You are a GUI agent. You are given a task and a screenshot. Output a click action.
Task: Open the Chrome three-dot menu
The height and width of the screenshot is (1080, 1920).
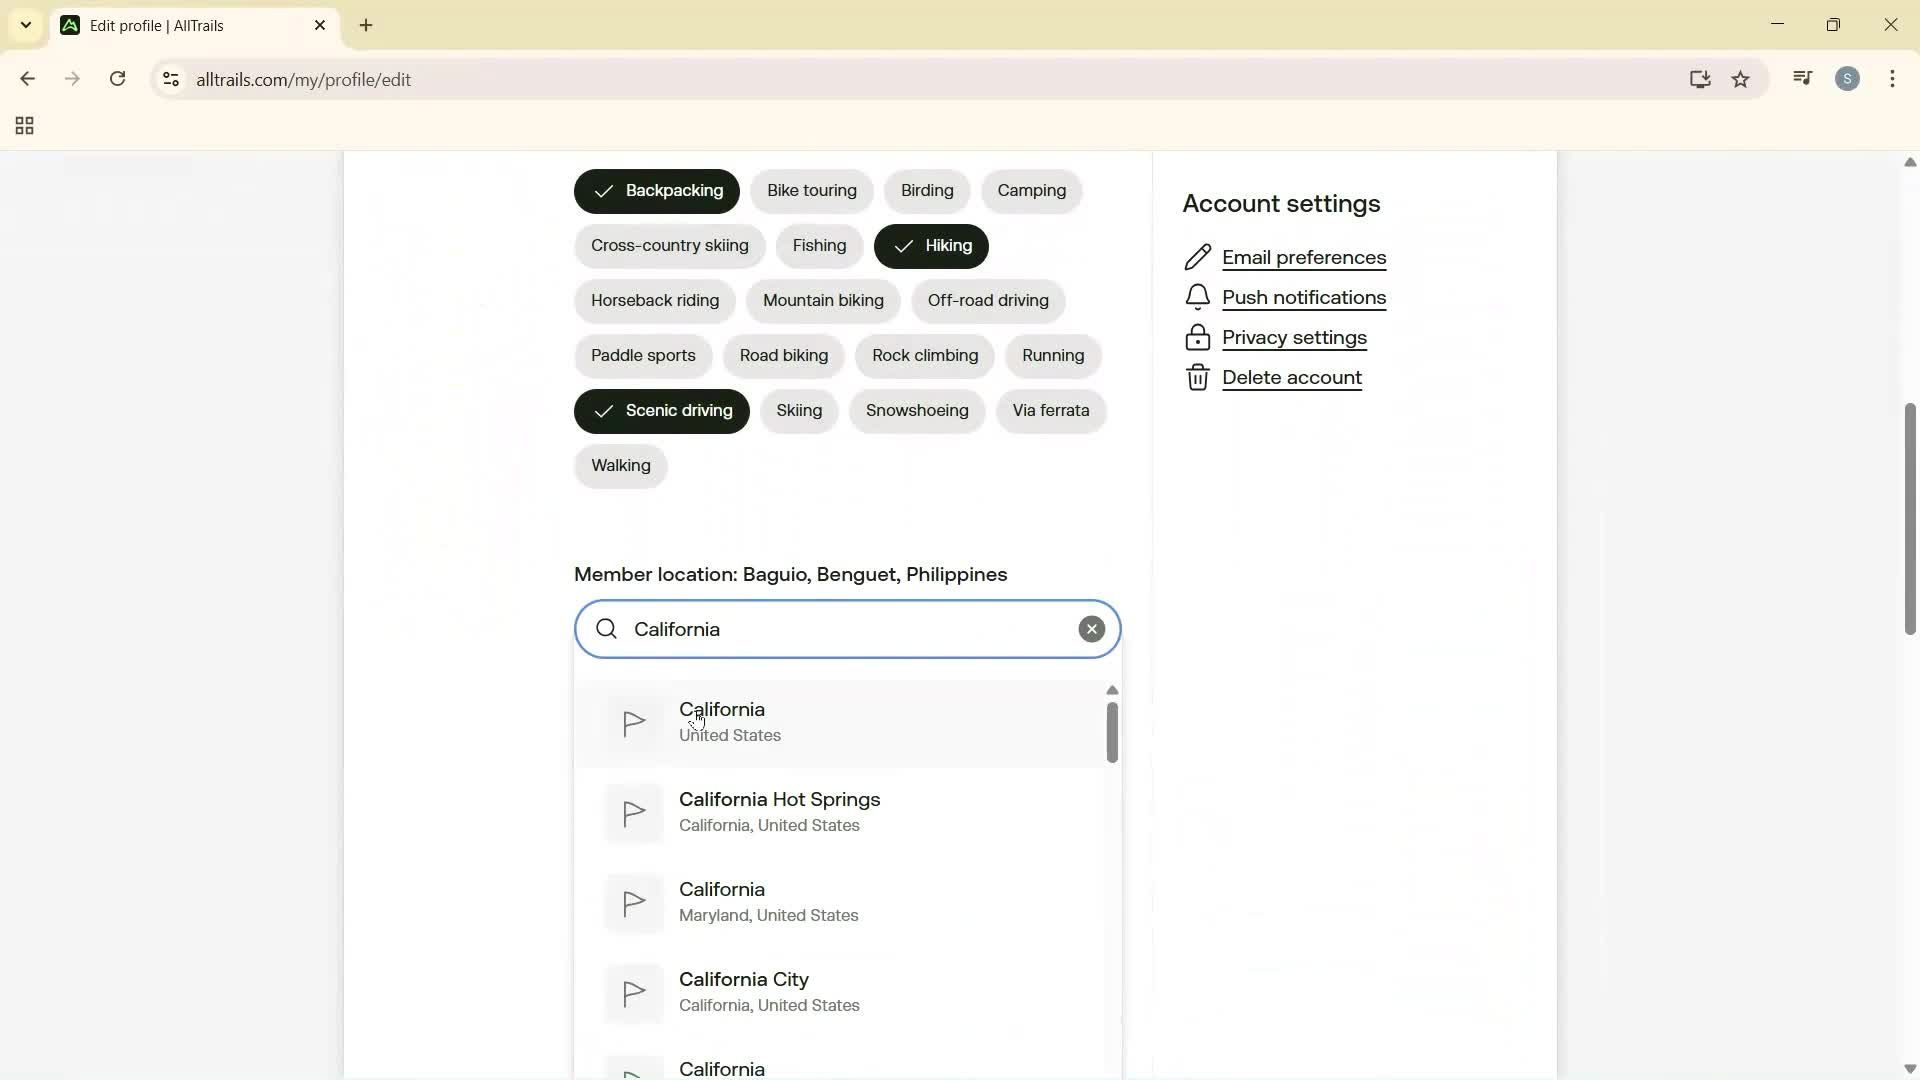click(x=1893, y=79)
